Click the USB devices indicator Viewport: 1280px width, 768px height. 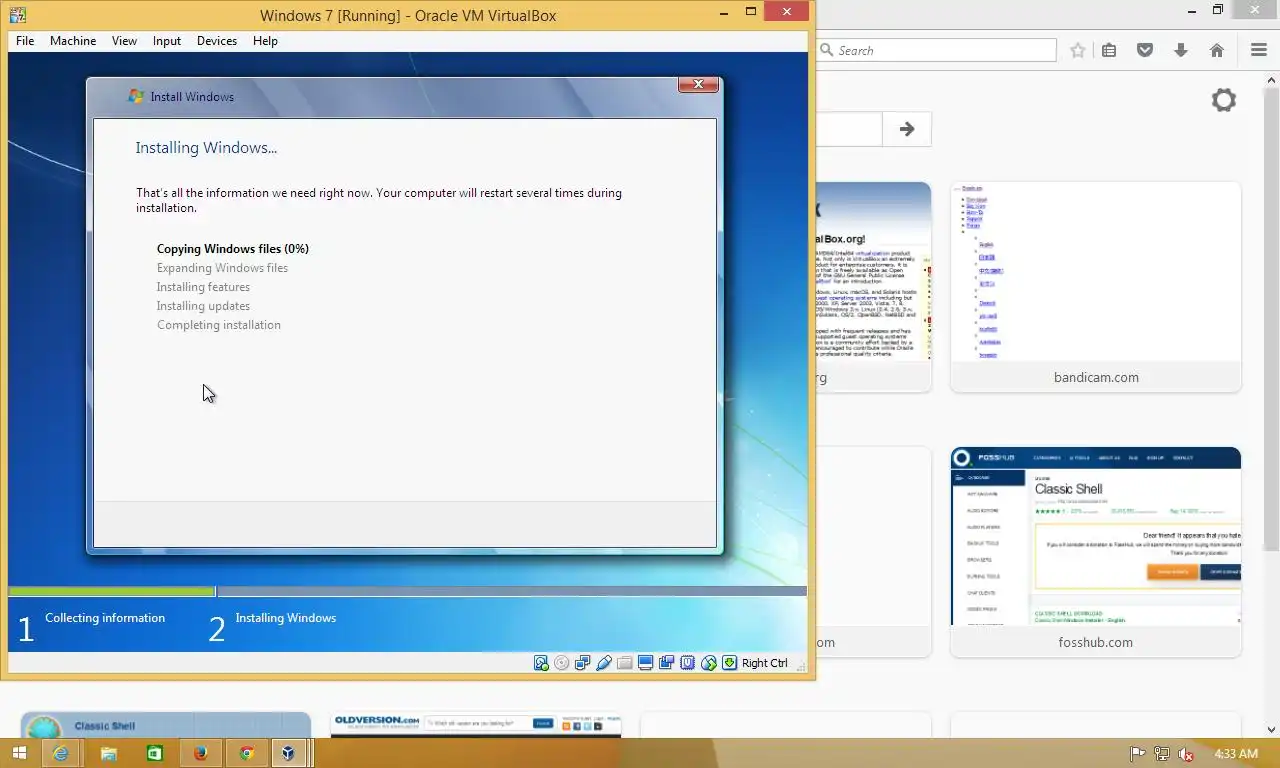(604, 663)
